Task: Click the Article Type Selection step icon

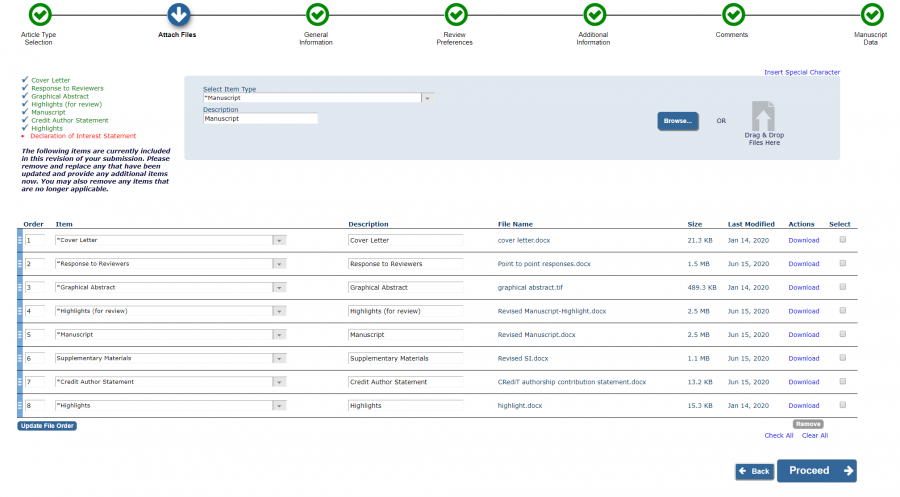Action: point(39,15)
